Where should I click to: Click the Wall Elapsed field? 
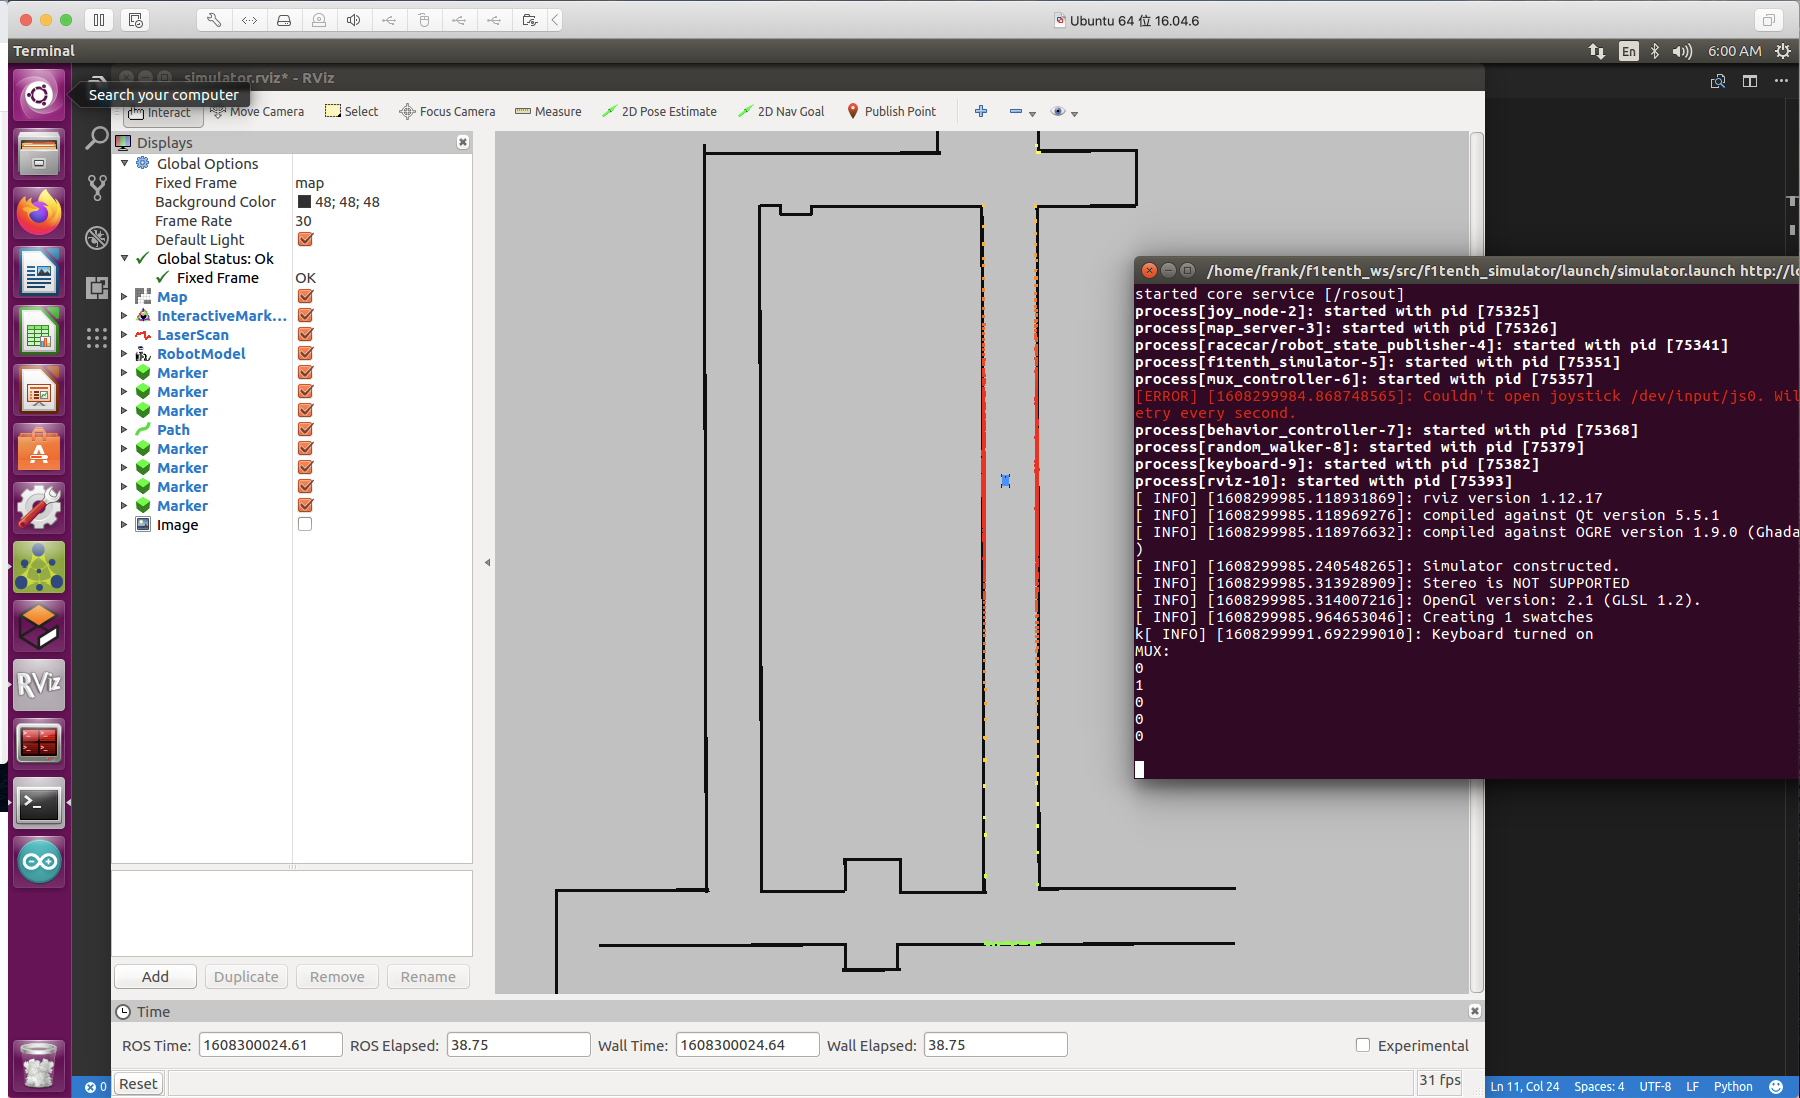pyautogui.click(x=996, y=1045)
